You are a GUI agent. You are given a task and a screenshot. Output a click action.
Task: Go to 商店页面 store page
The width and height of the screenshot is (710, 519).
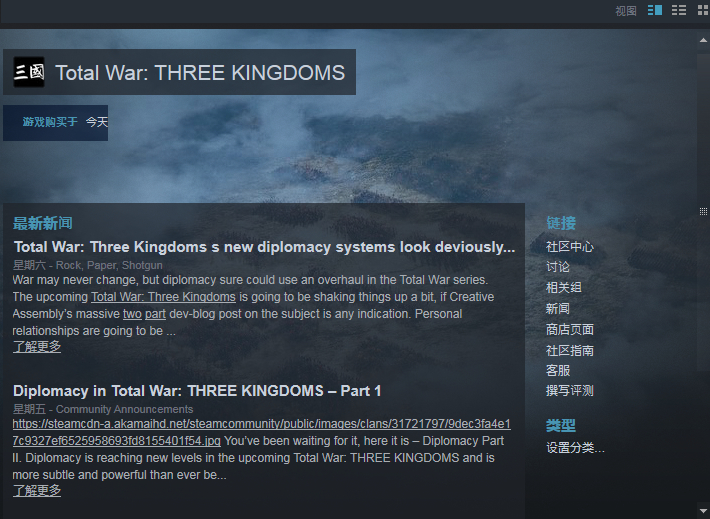570,329
